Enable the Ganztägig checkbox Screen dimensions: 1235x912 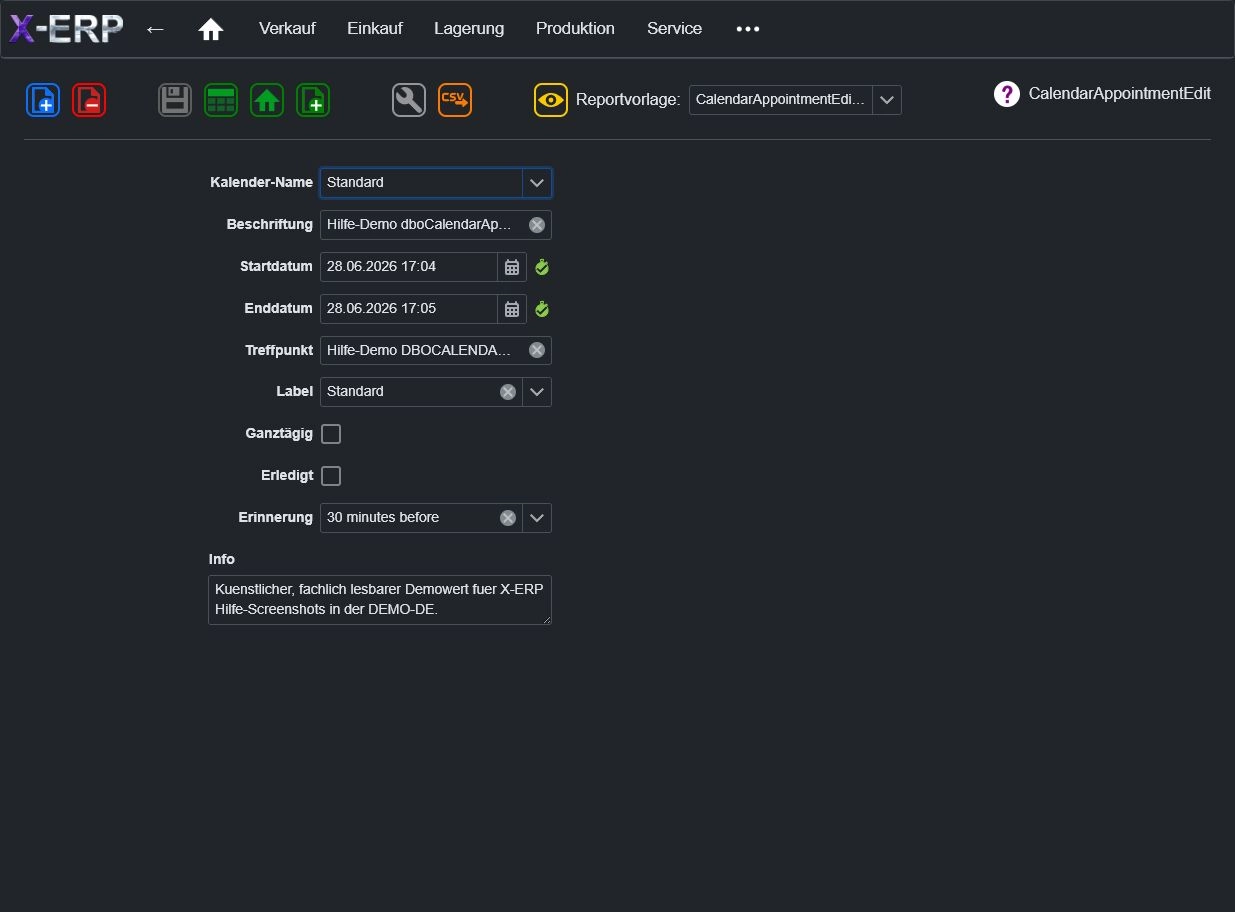click(x=331, y=434)
